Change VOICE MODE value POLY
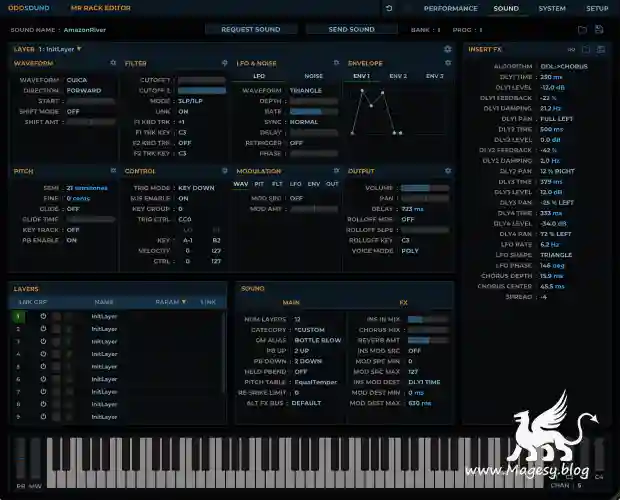This screenshot has width=620, height=500. pos(410,251)
